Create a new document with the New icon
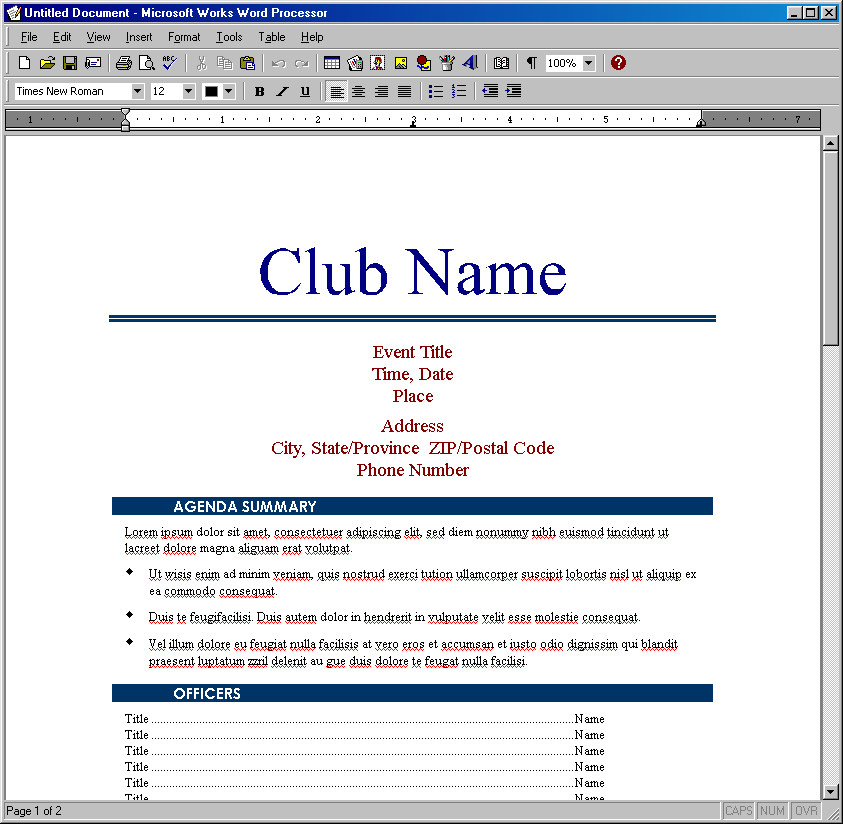This screenshot has width=843, height=824. click(x=24, y=63)
